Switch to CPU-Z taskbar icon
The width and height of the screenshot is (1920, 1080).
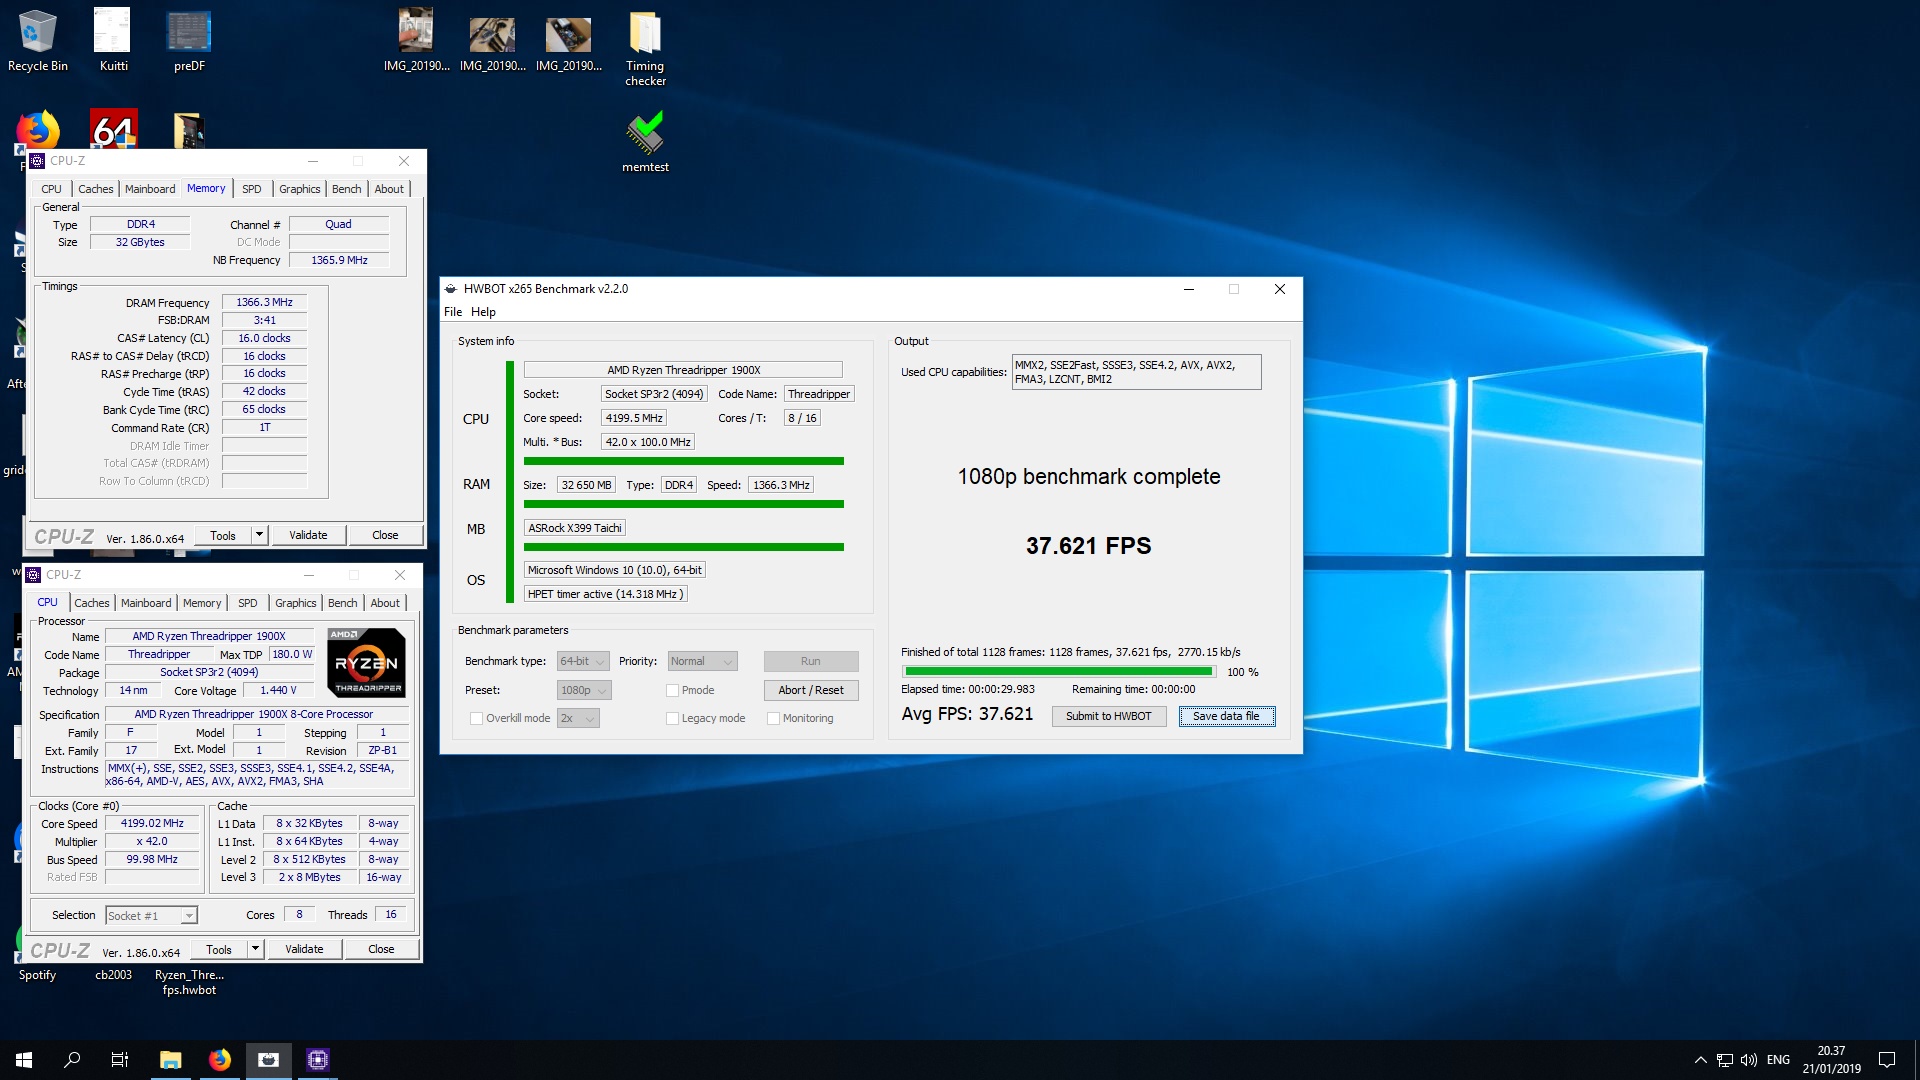pos(318,1060)
